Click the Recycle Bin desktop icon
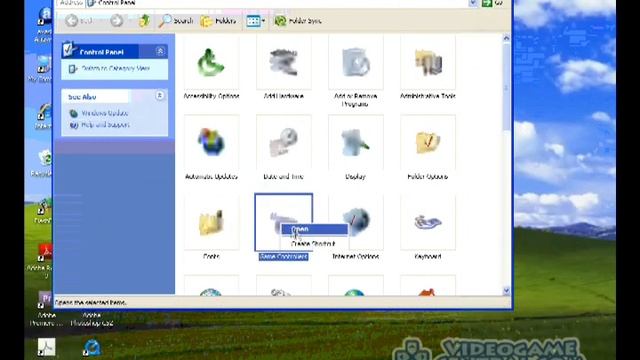 (x=43, y=163)
